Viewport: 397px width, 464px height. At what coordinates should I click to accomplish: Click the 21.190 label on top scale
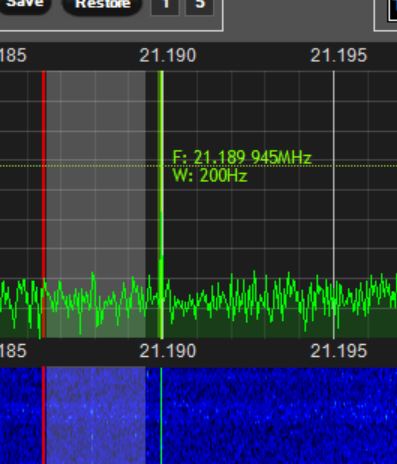[x=168, y=56]
